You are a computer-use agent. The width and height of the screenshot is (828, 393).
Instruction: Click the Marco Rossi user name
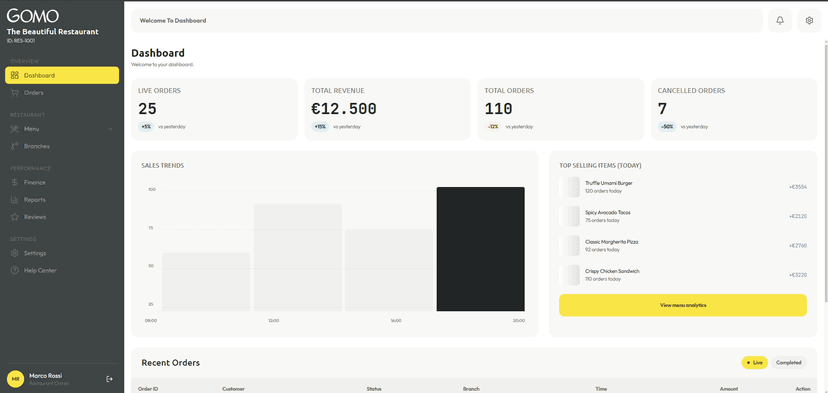pyautogui.click(x=45, y=376)
